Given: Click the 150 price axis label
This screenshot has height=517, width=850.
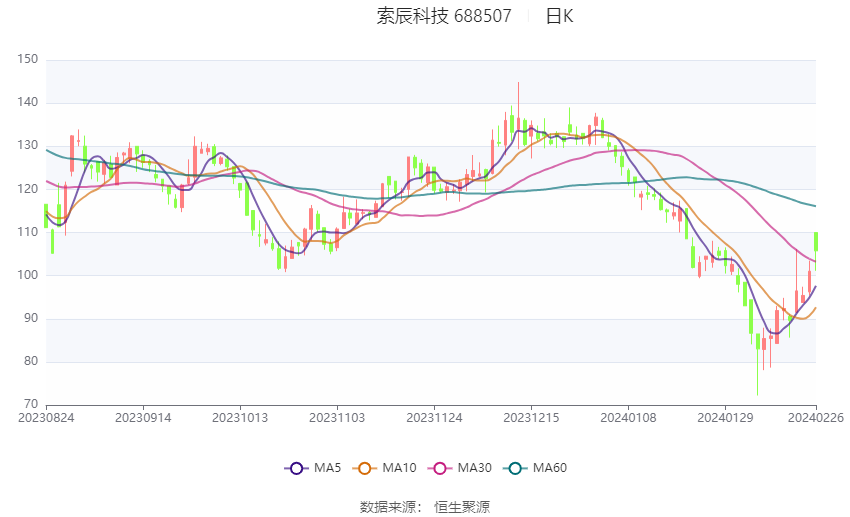Looking at the screenshot, I should [x=28, y=60].
